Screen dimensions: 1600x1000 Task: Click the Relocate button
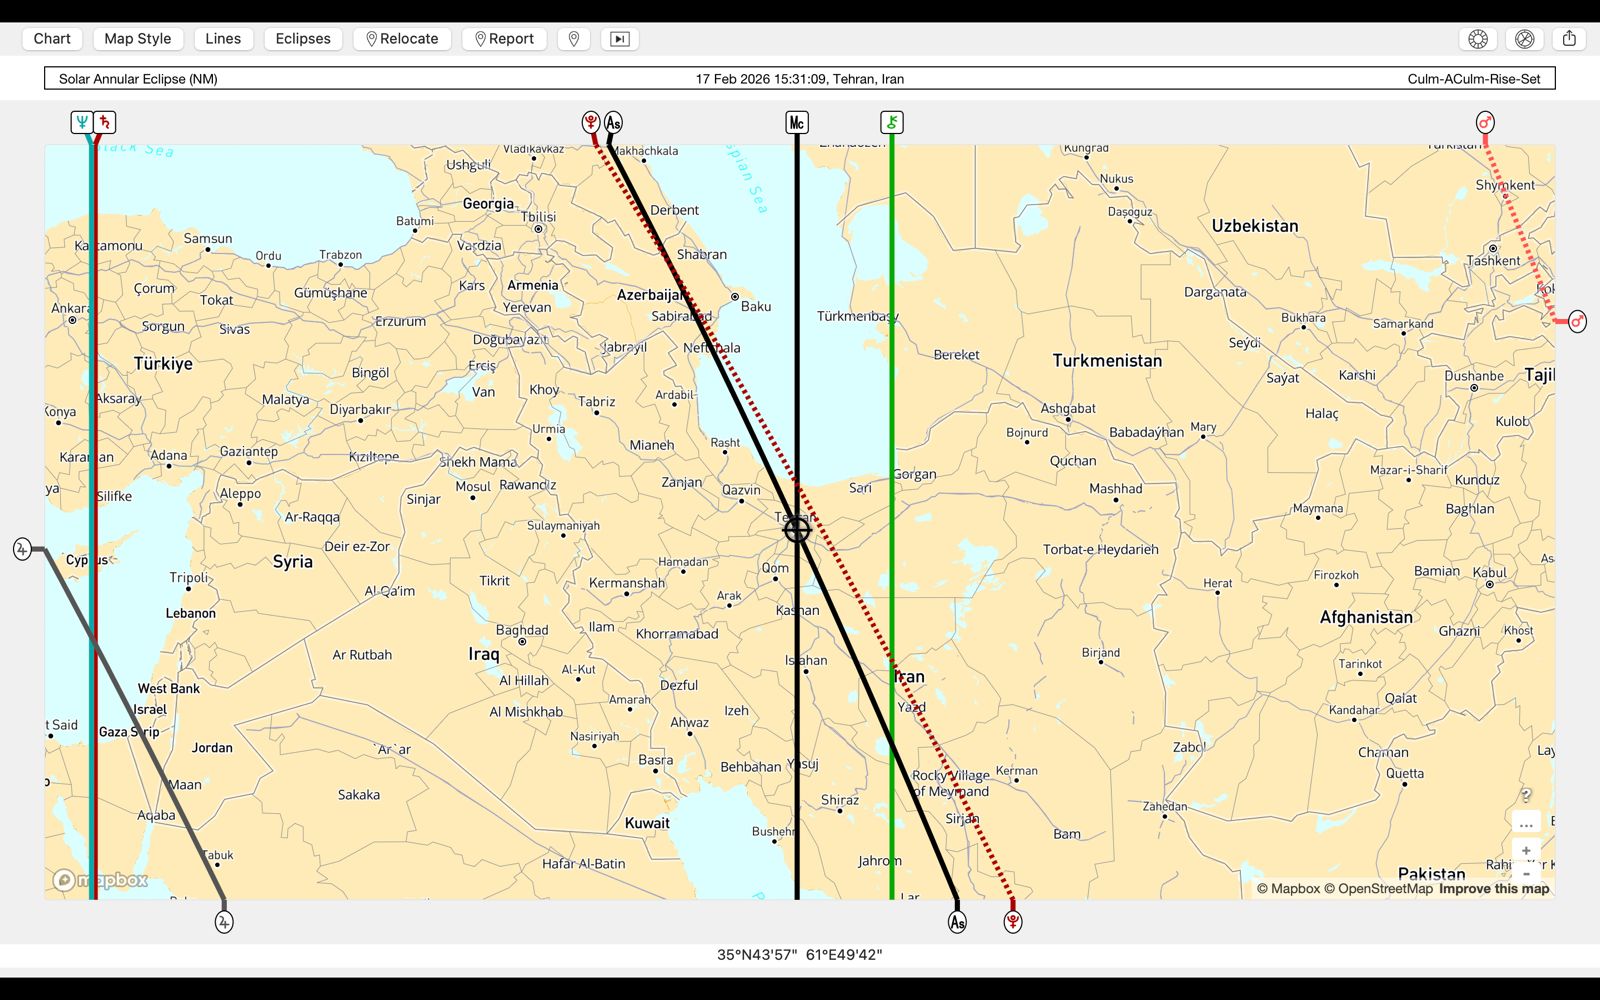[402, 39]
